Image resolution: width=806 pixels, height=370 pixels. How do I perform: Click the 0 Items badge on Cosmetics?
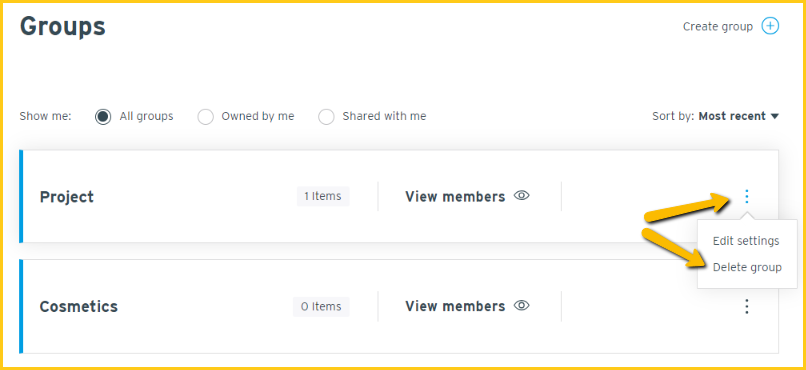[321, 306]
